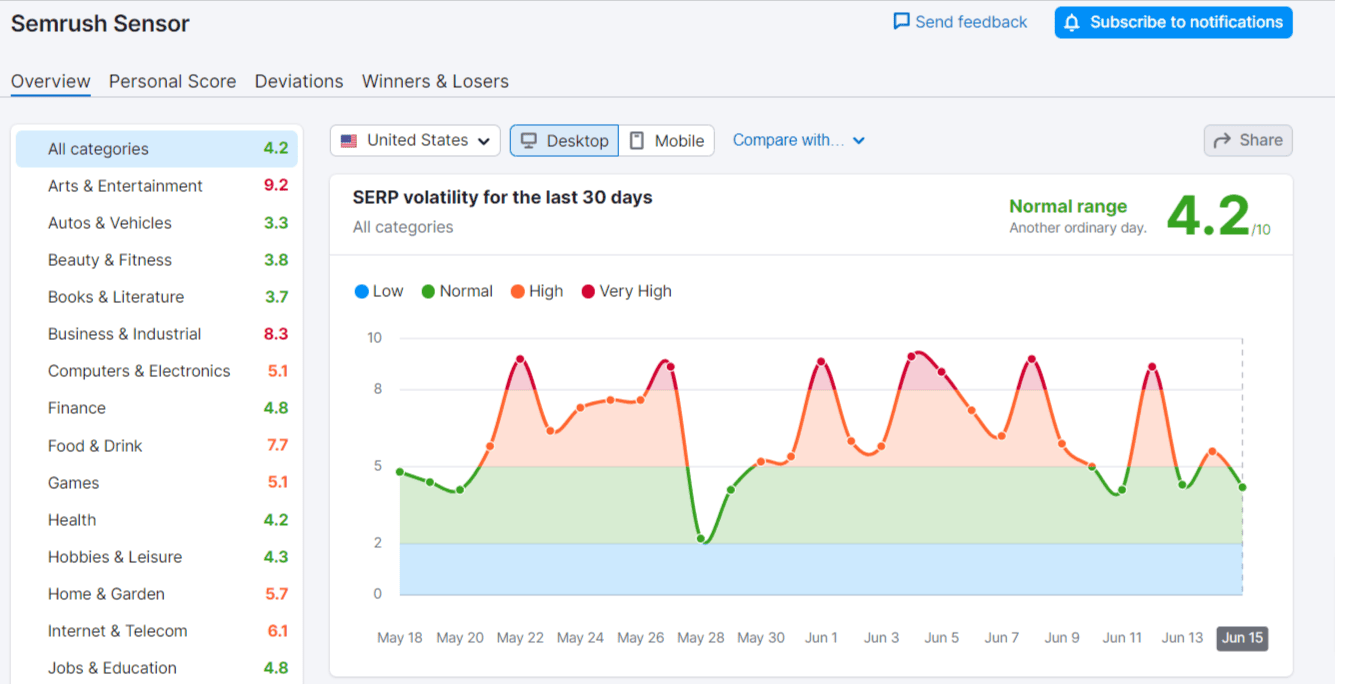This screenshot has width=1364, height=684.
Task: Select the Computers & Electronics category
Action: [x=139, y=371]
